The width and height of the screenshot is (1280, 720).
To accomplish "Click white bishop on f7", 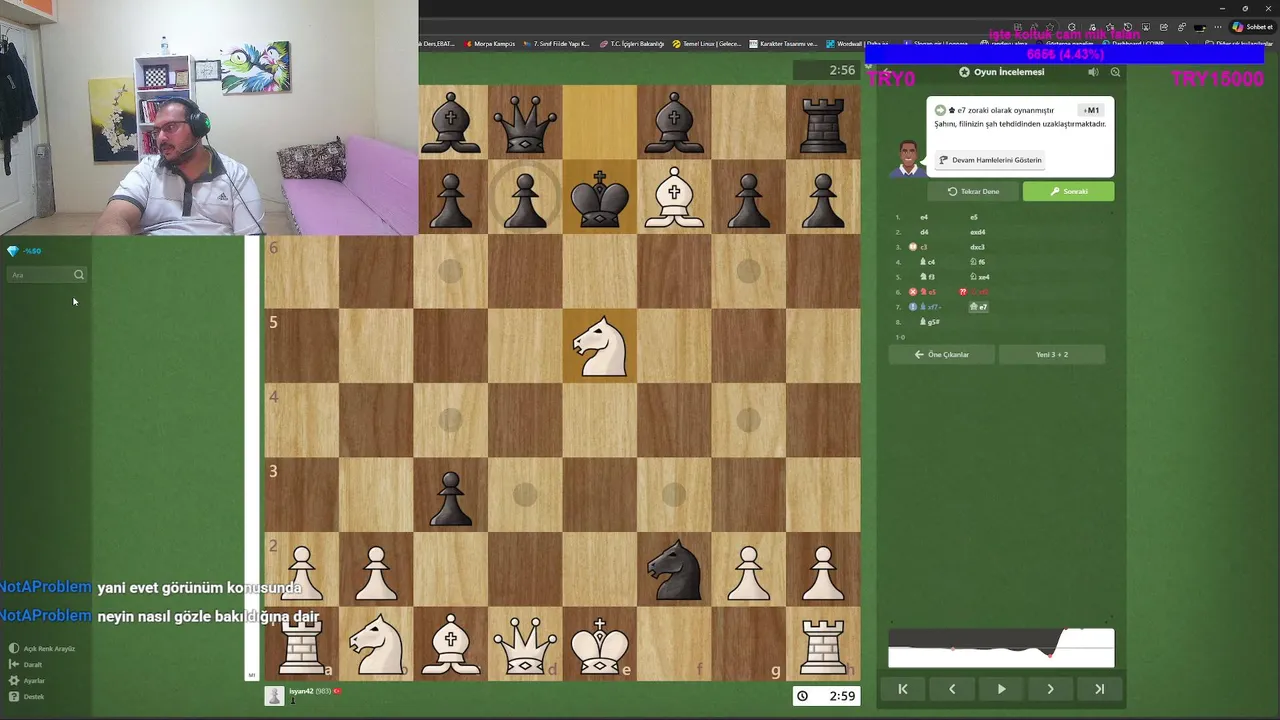I will (x=674, y=197).
